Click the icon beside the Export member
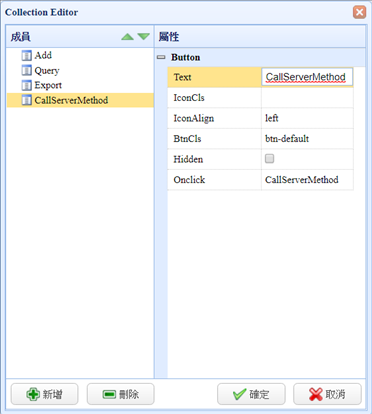372x414 pixels. [27, 85]
